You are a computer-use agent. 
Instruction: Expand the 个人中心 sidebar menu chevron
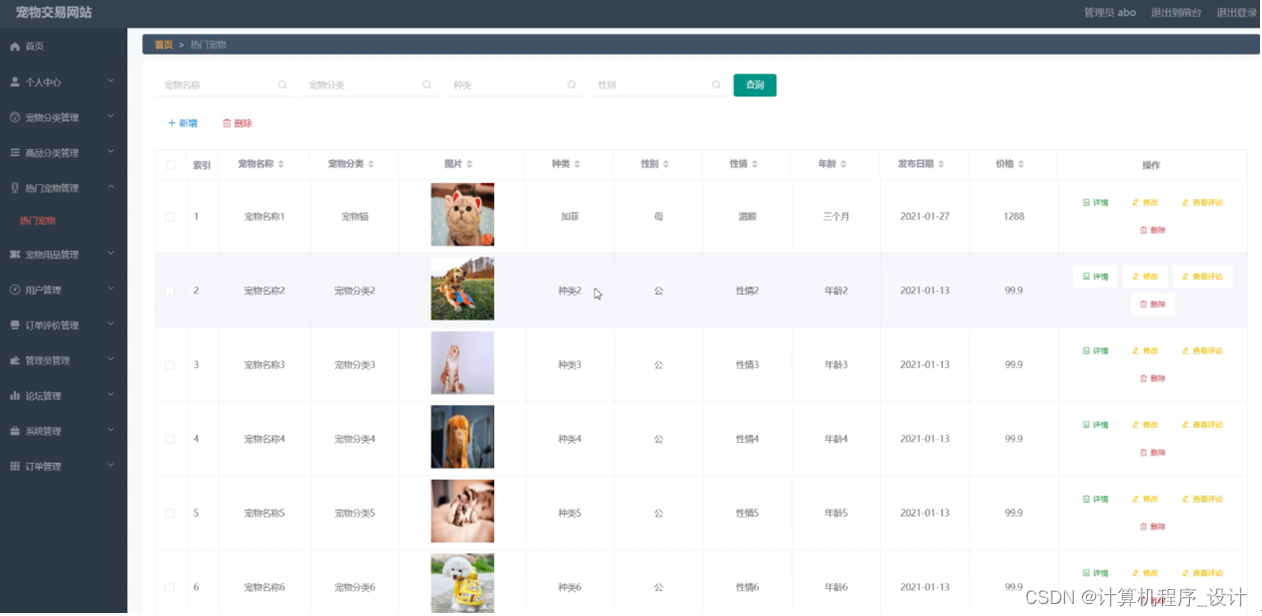click(x=111, y=82)
